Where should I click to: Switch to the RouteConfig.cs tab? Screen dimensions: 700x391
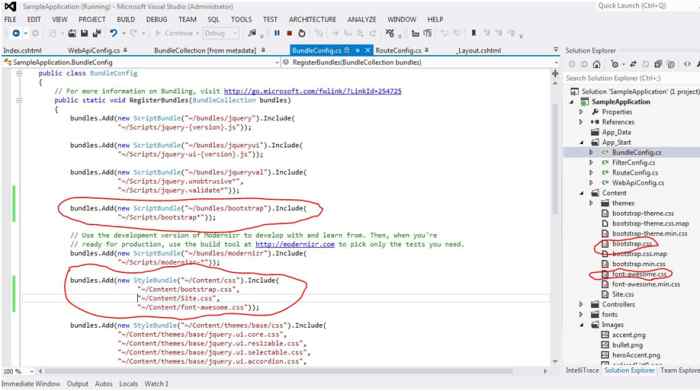click(x=398, y=50)
